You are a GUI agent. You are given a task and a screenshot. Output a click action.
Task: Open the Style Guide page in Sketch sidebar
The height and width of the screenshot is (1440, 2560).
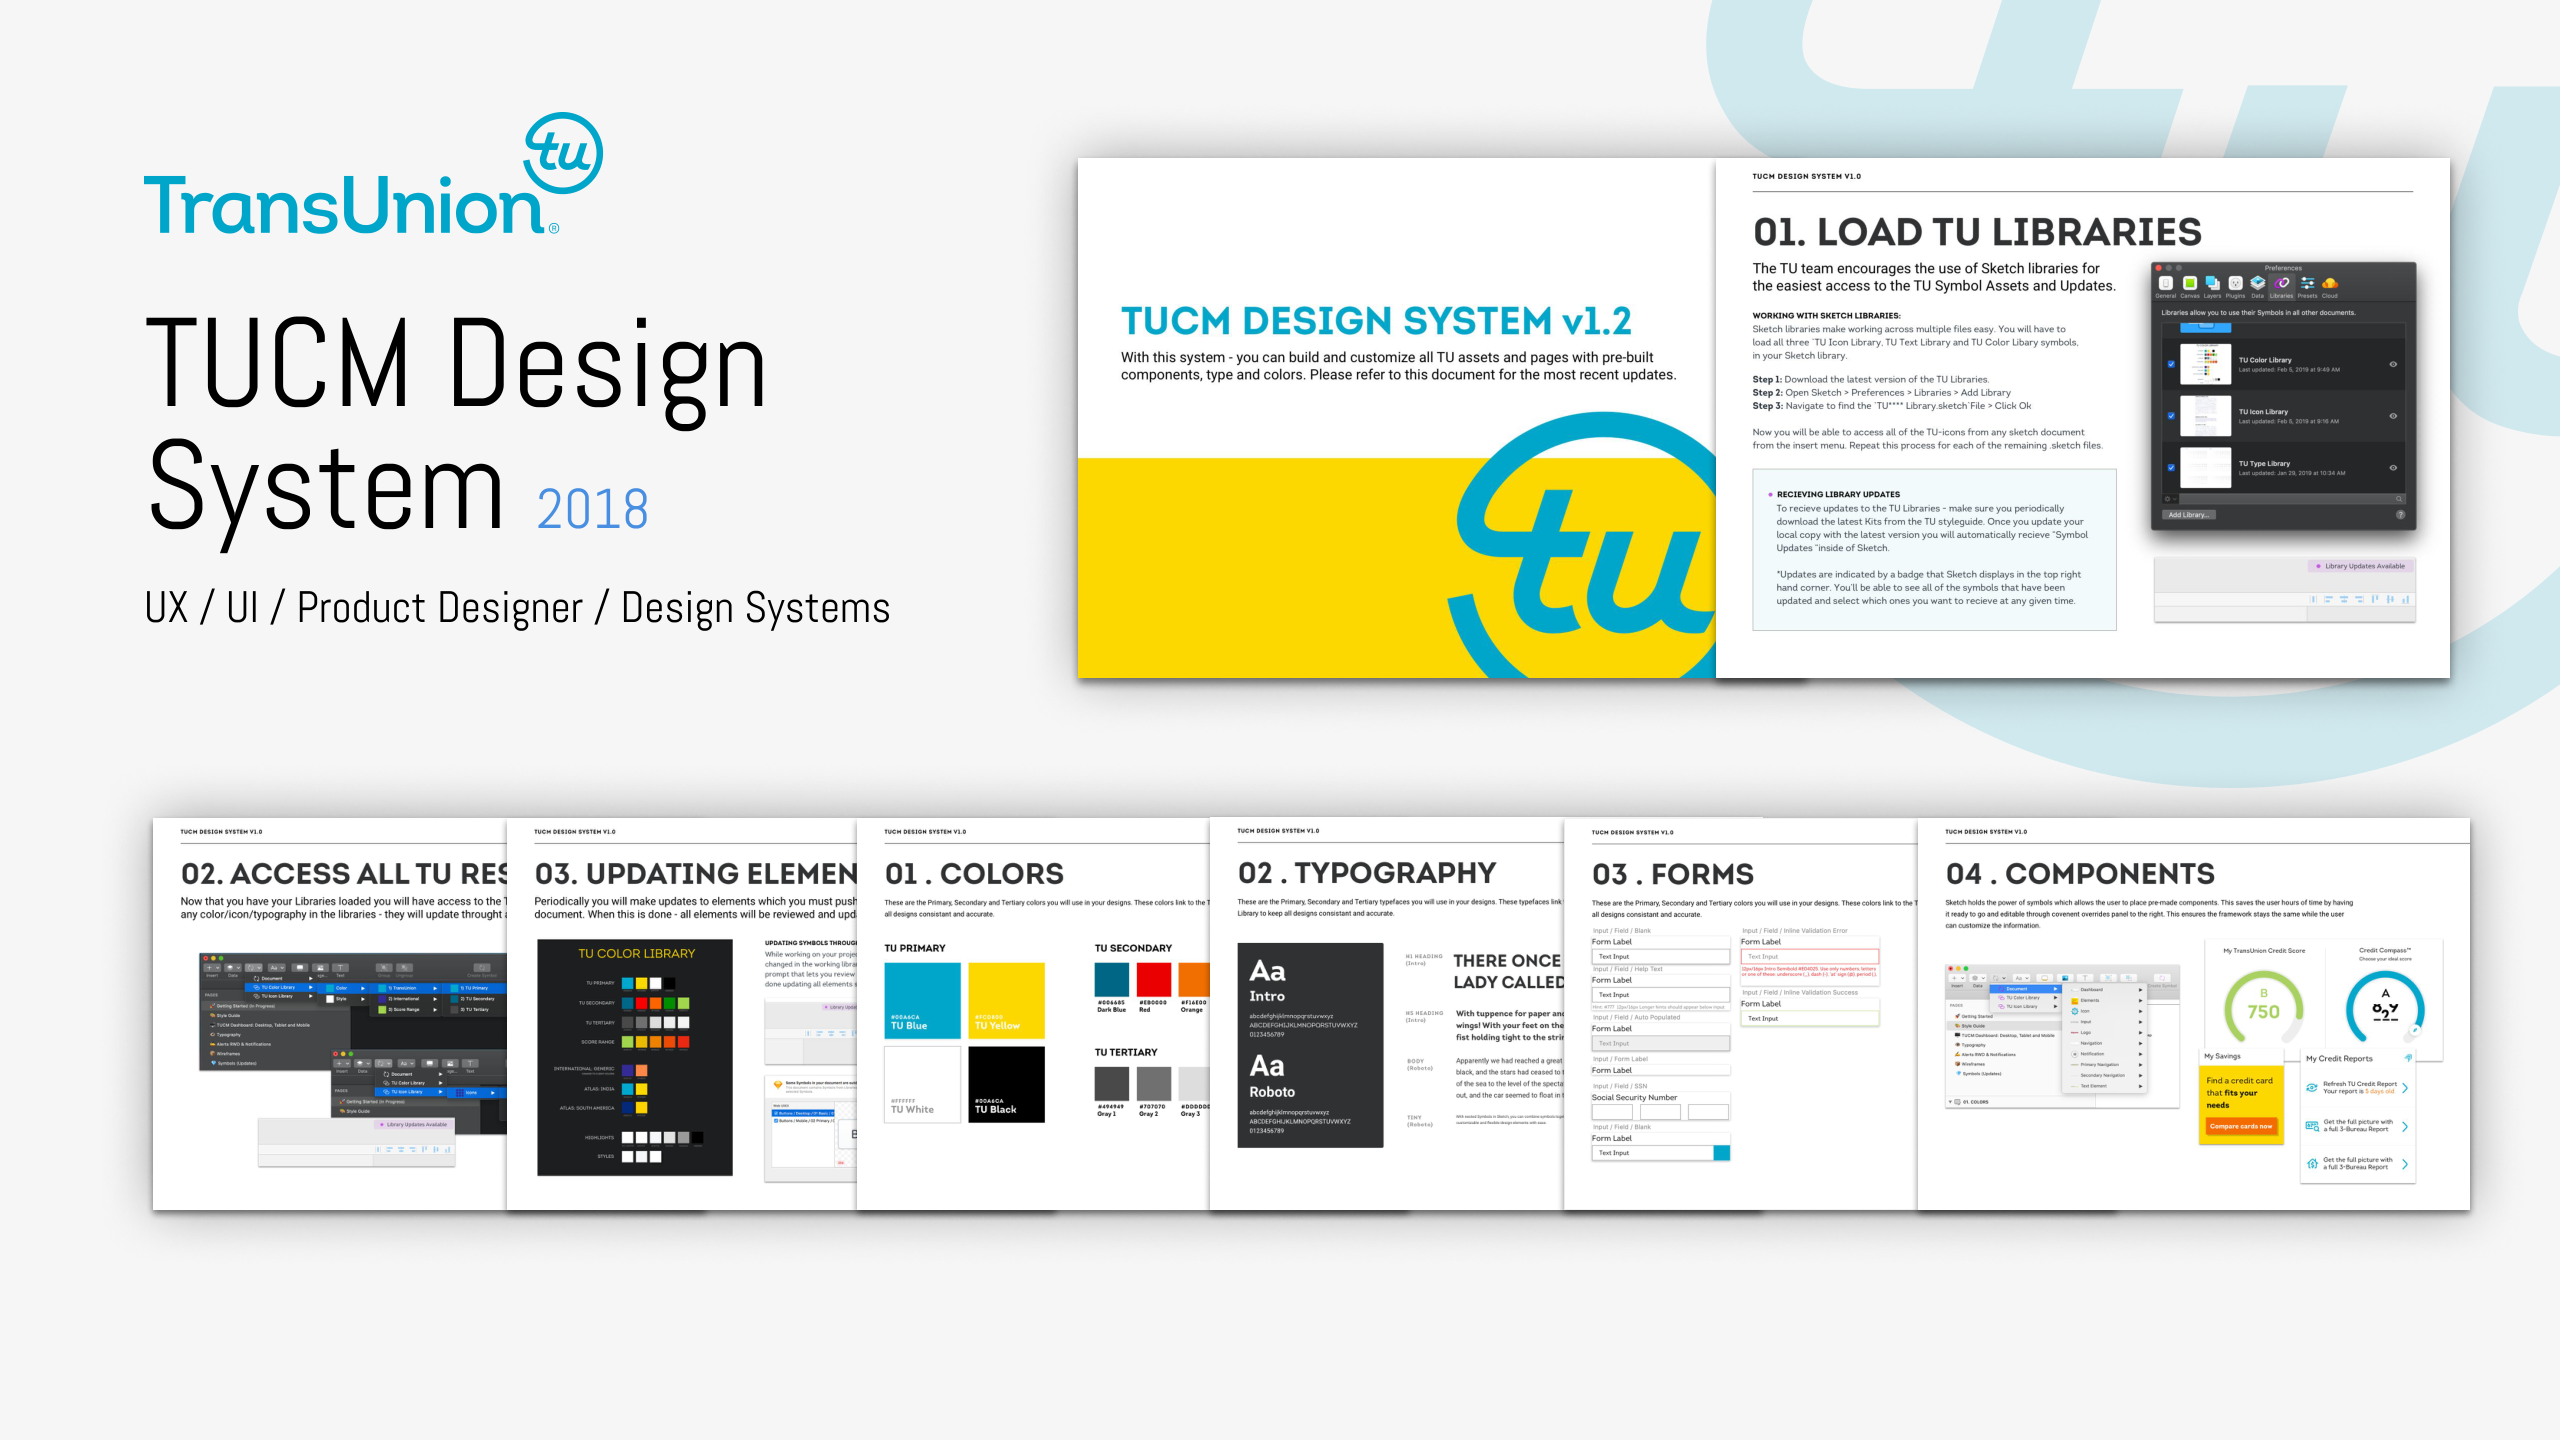[x=2004, y=1026]
